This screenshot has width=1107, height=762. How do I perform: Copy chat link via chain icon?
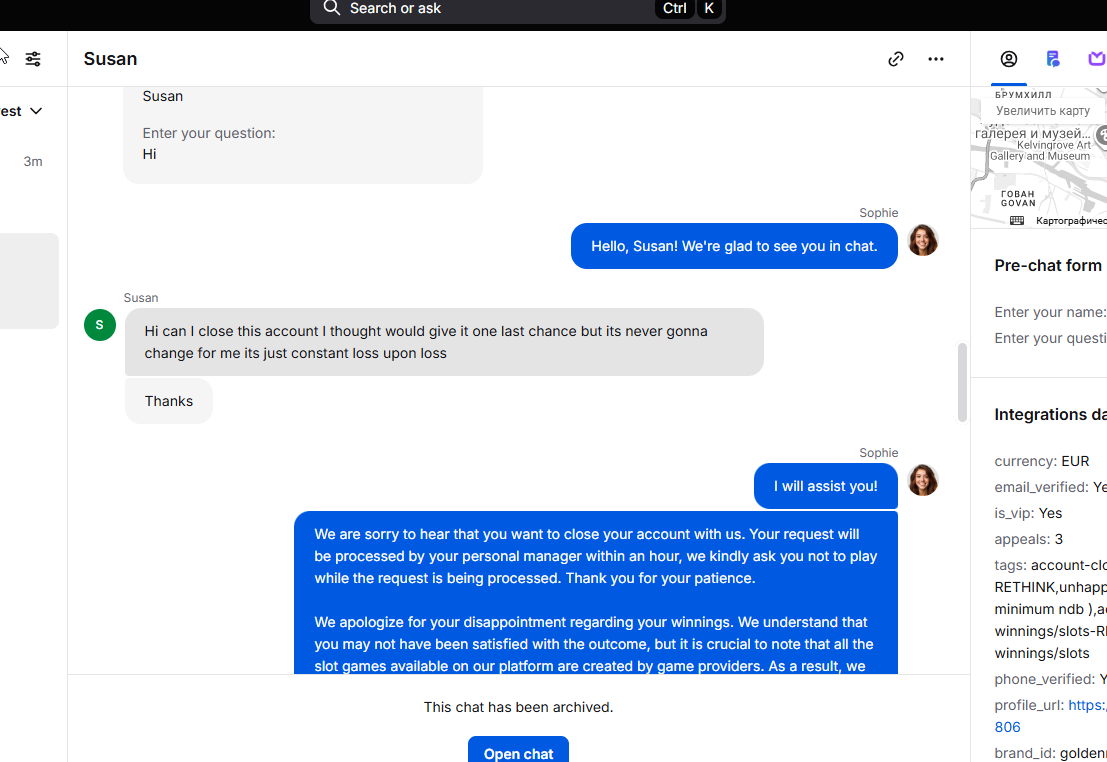(896, 59)
